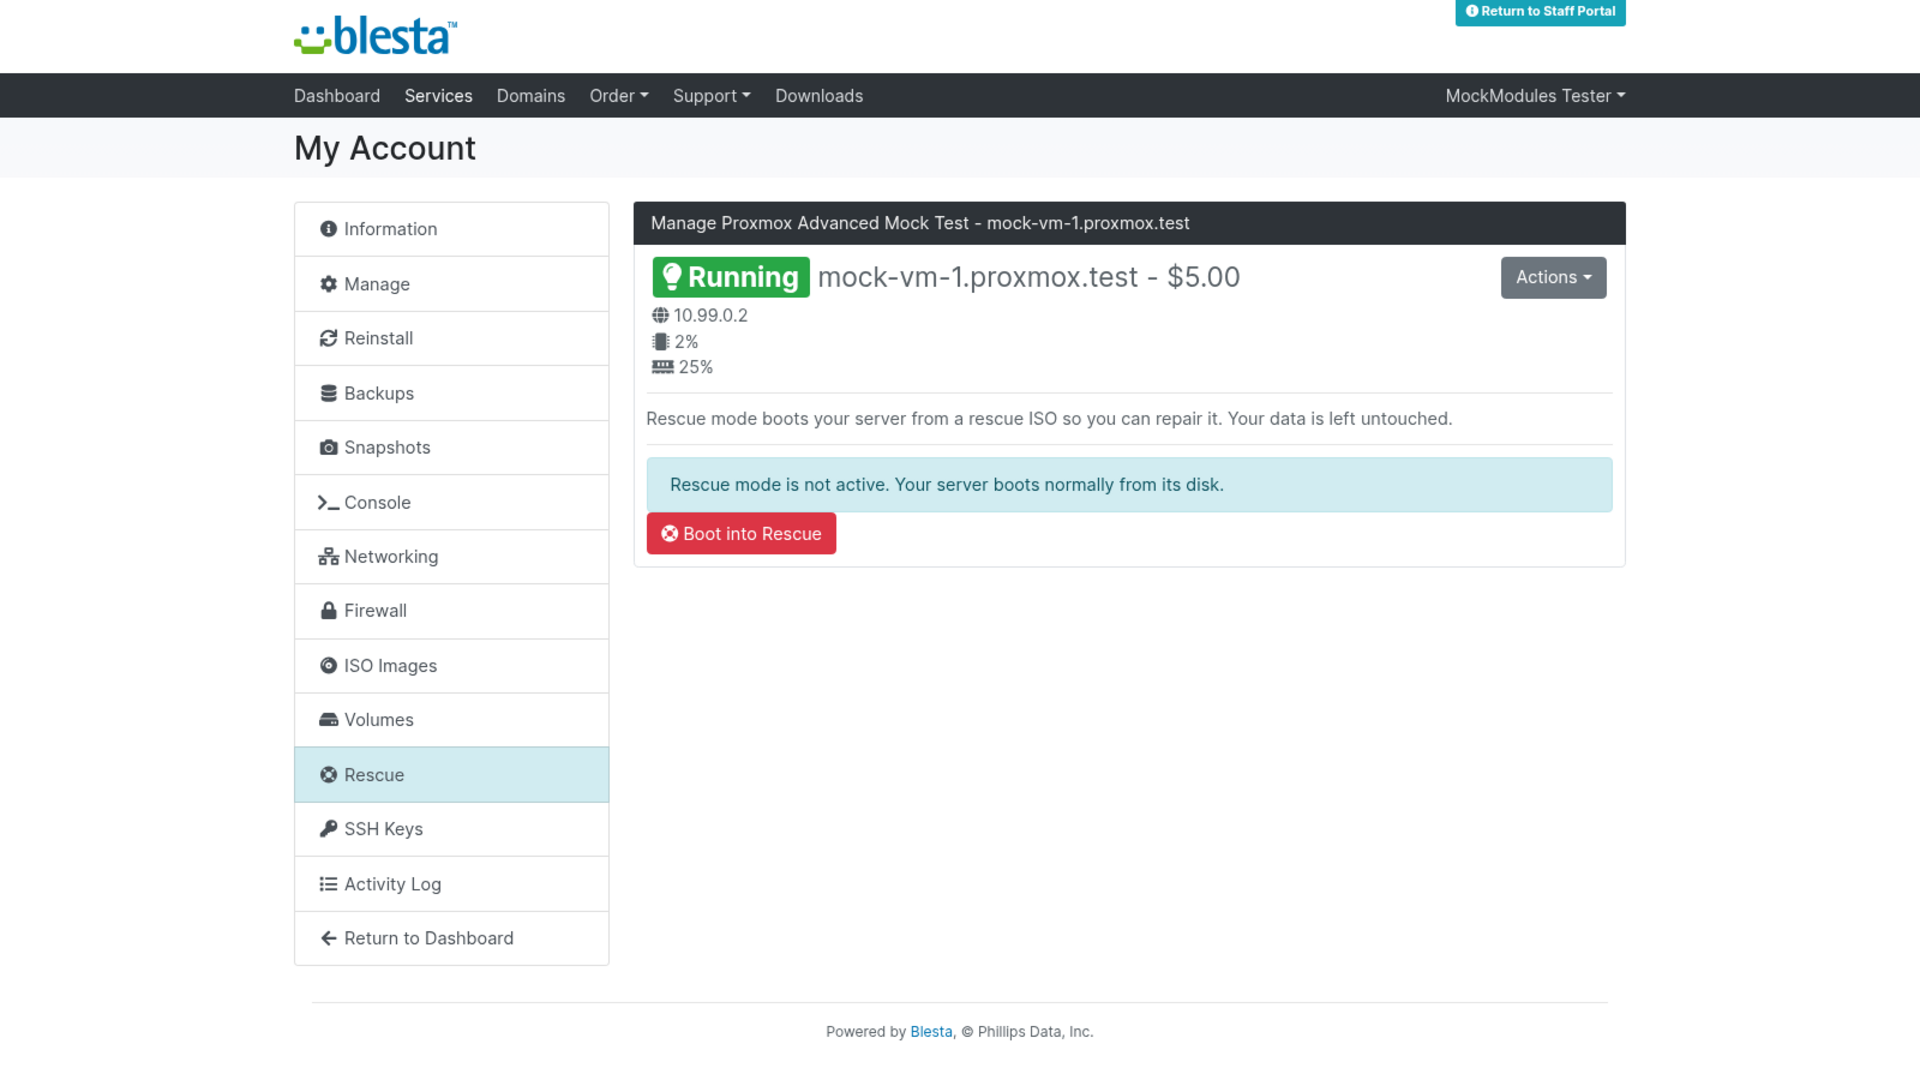Click the Information sidebar info icon
Viewport: 1920px width, 1080px height.
[328, 229]
